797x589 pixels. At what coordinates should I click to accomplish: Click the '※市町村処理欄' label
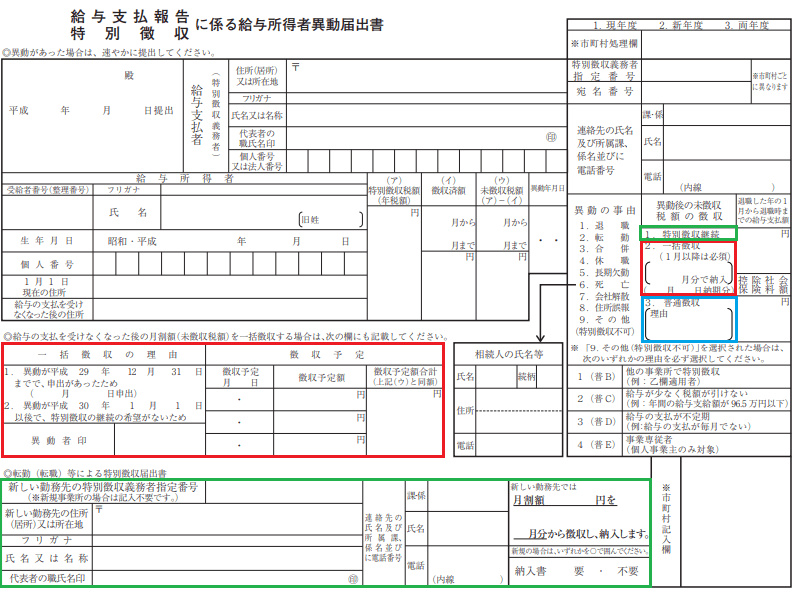point(604,44)
